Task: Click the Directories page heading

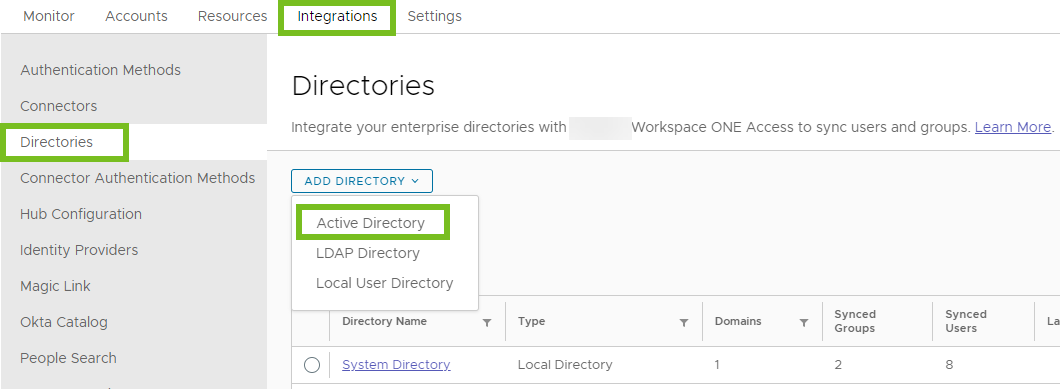Action: coord(363,86)
